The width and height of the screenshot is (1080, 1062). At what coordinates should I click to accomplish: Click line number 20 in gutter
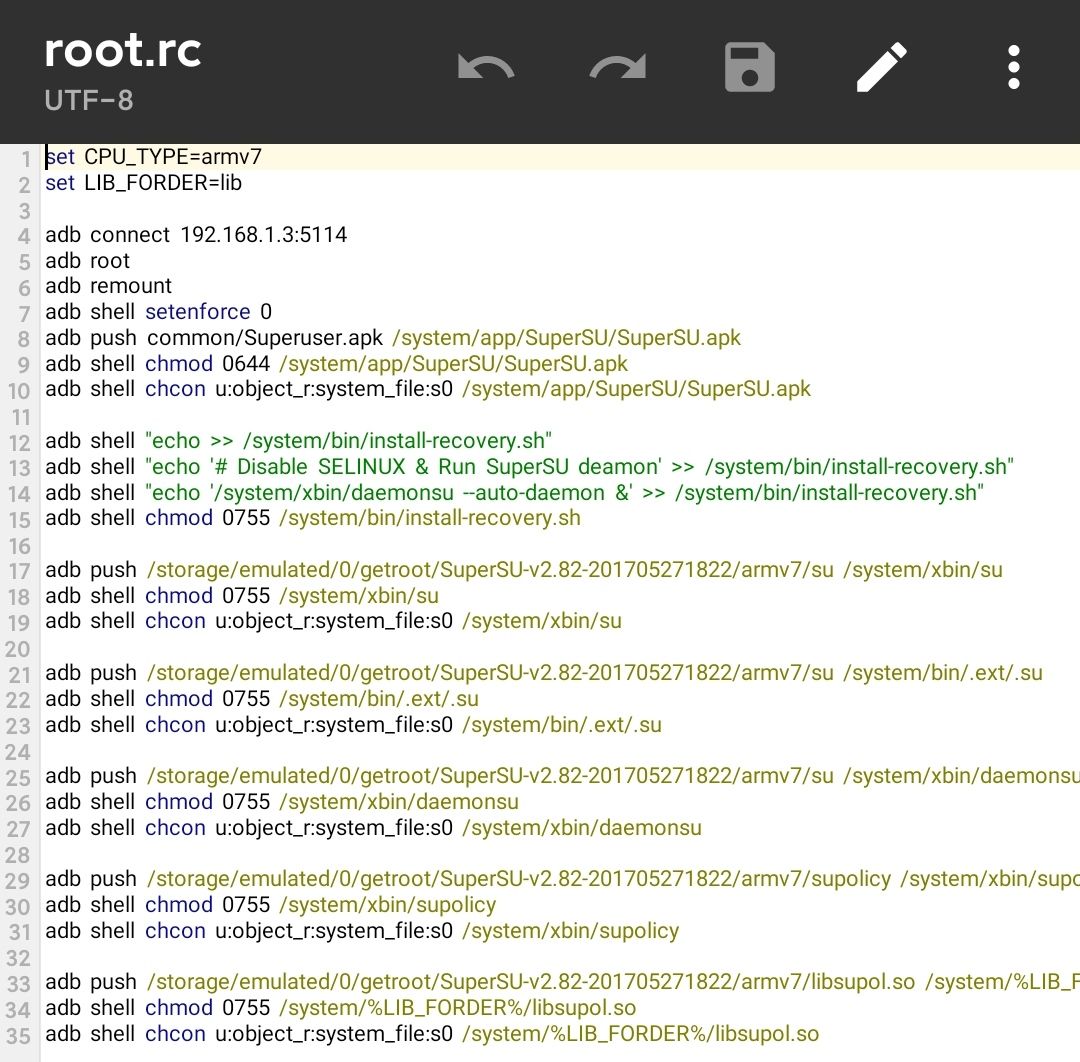[x=18, y=649]
